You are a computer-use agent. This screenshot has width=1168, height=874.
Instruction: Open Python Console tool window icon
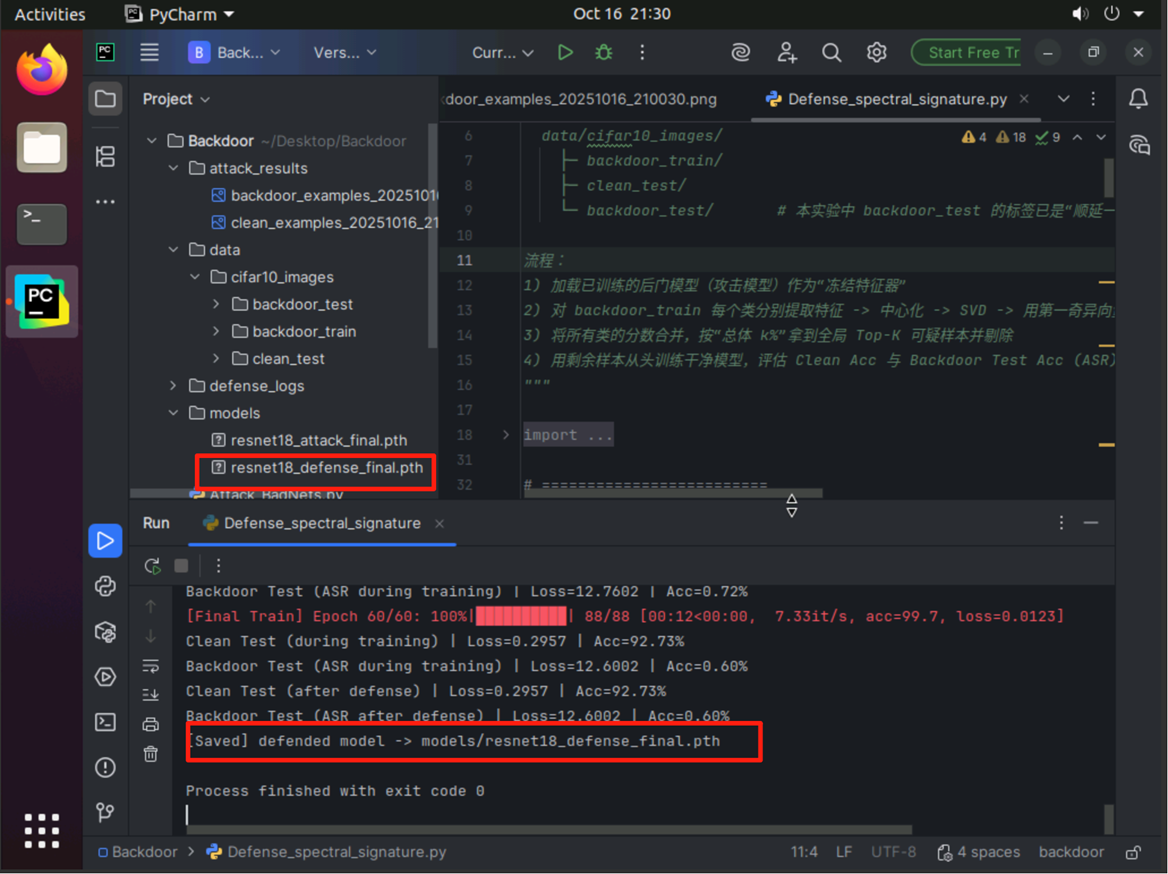(x=105, y=586)
